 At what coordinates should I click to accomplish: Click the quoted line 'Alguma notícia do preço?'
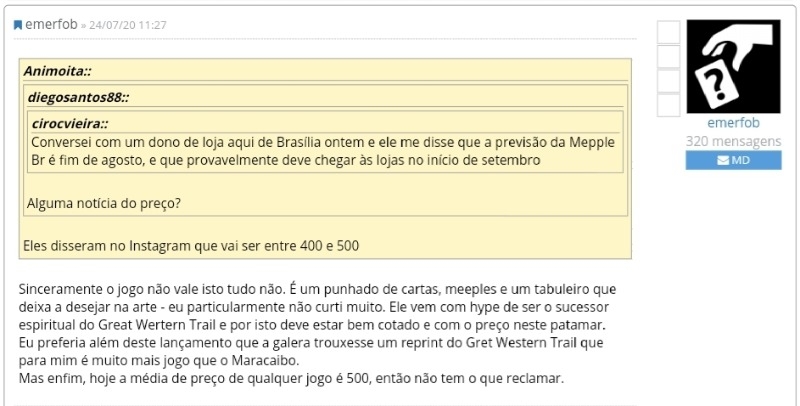click(104, 204)
